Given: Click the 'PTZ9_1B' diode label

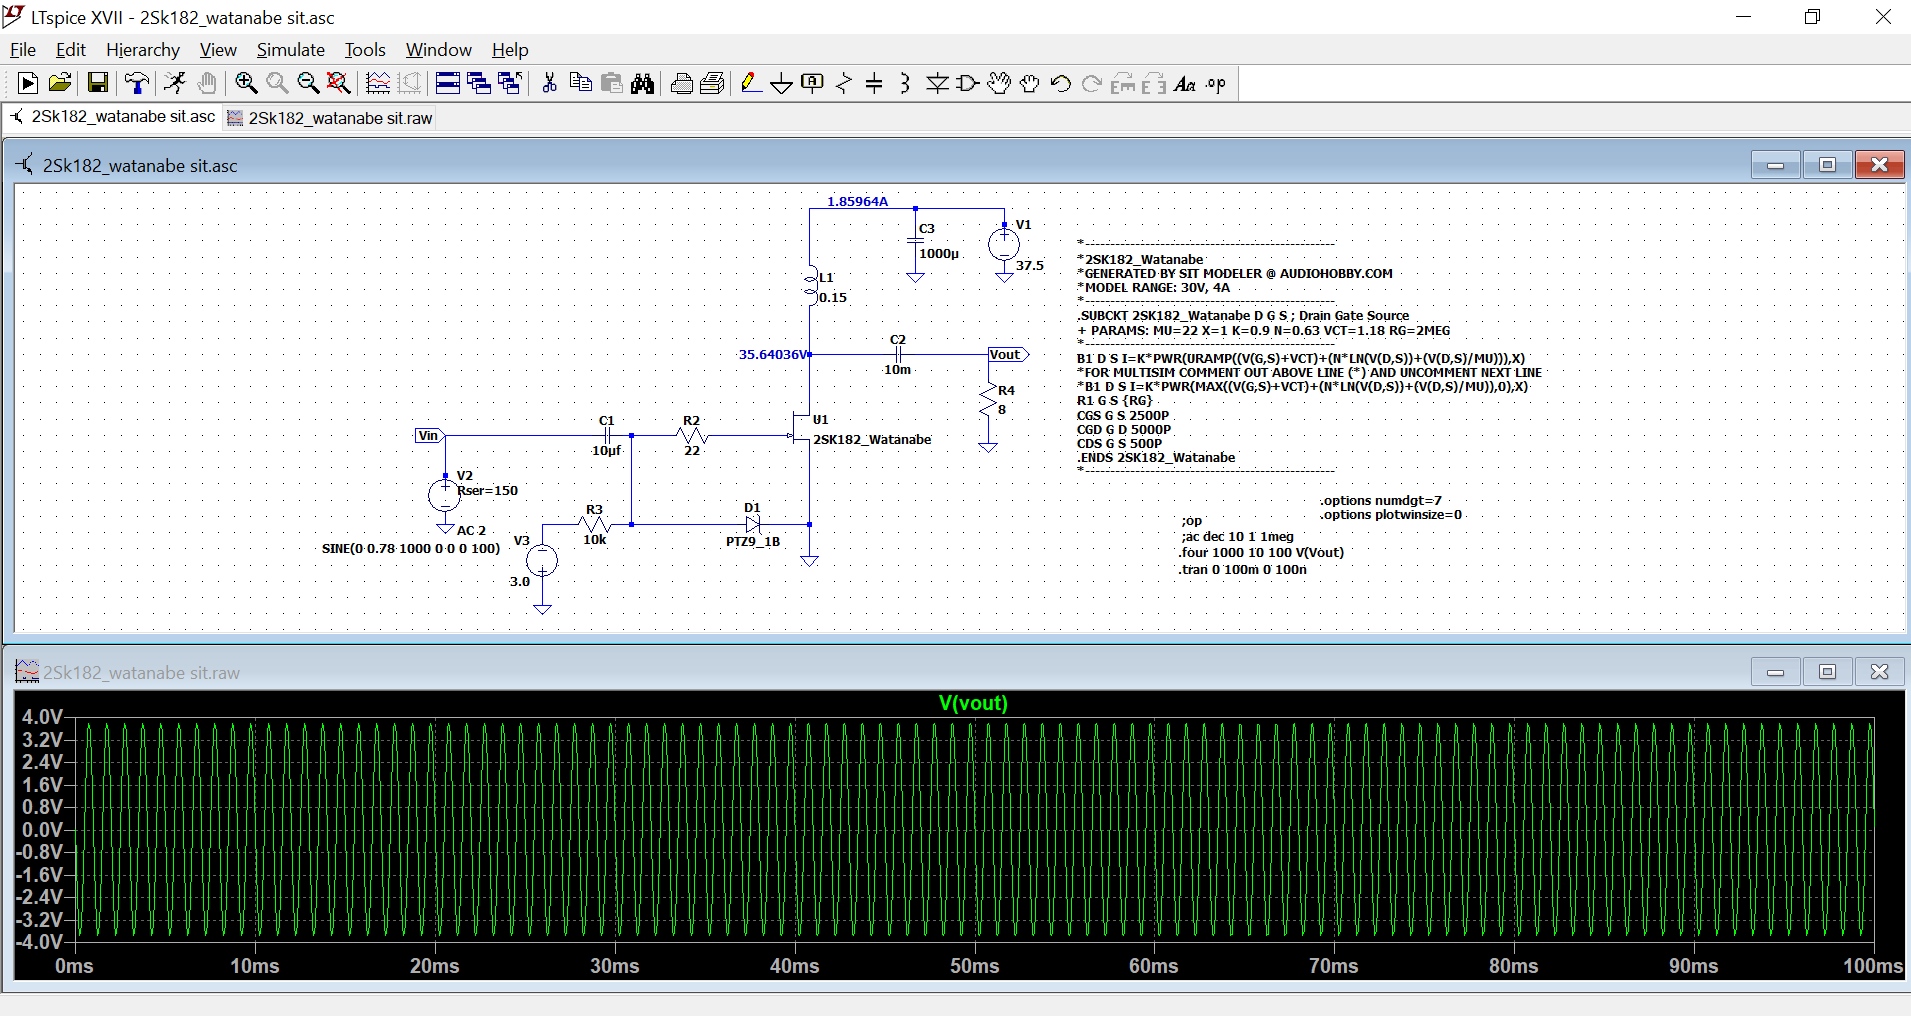Looking at the screenshot, I should point(753,542).
